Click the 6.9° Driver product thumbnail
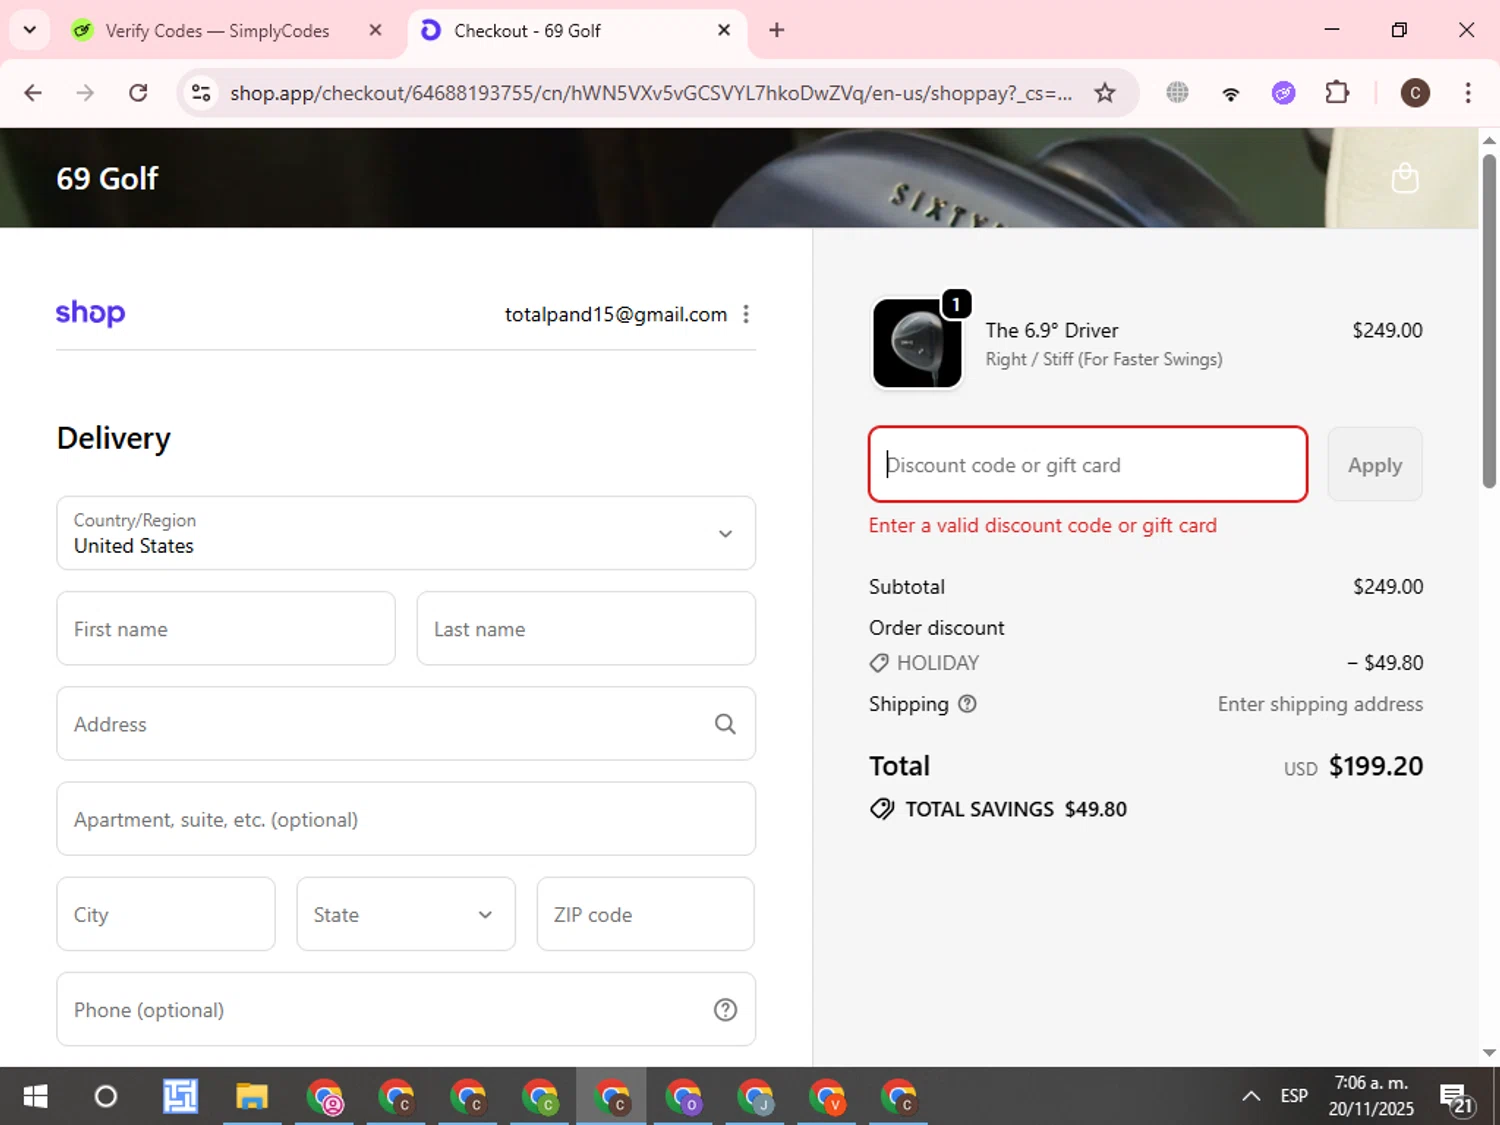The width and height of the screenshot is (1500, 1125). (917, 343)
